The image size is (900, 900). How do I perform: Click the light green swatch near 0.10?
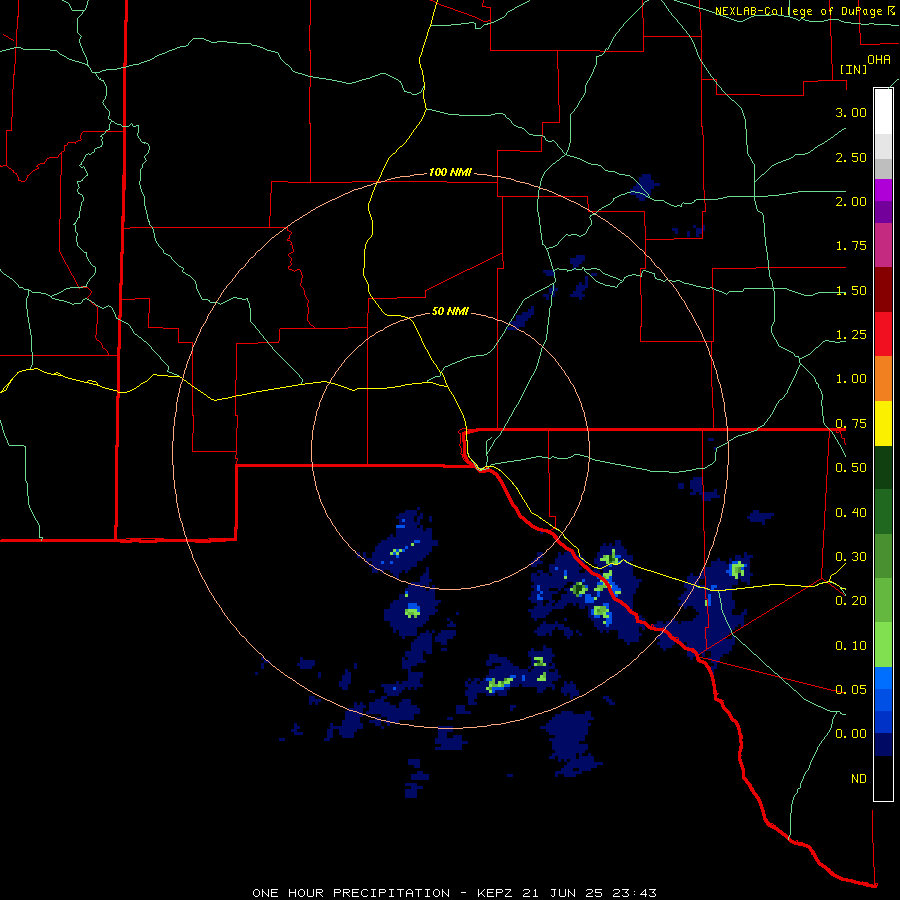pos(883,645)
